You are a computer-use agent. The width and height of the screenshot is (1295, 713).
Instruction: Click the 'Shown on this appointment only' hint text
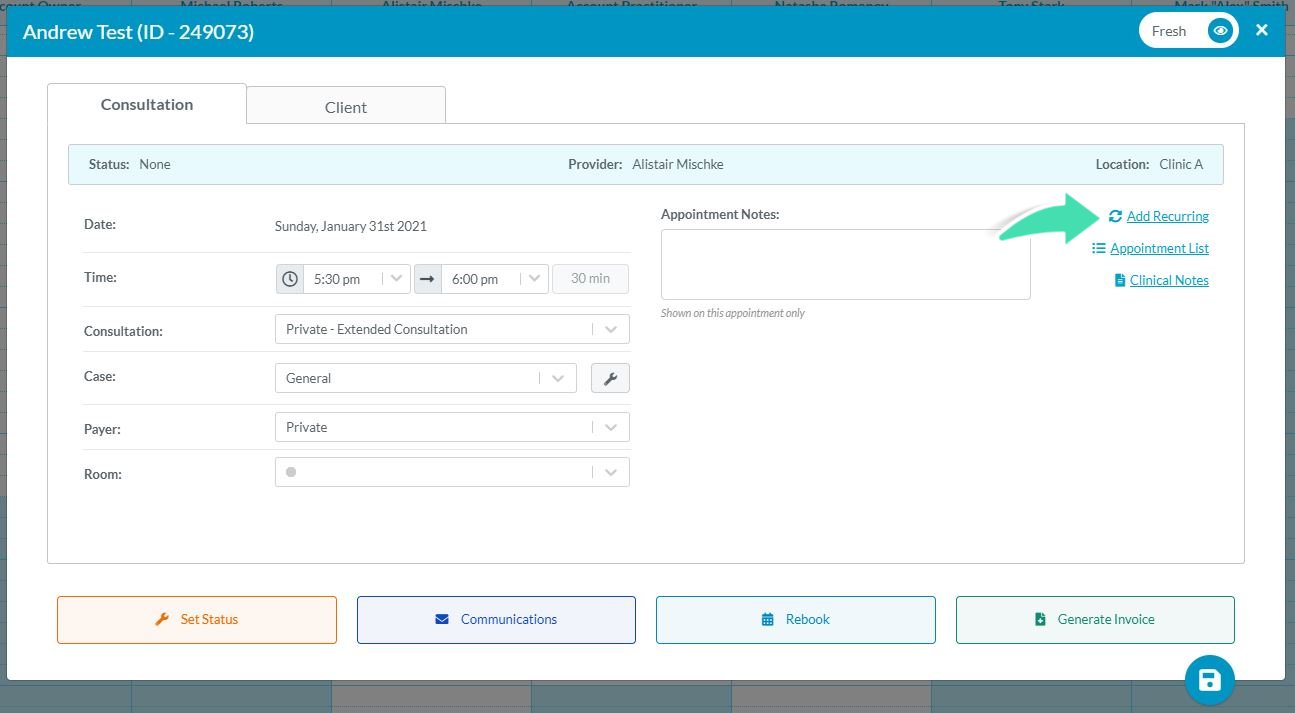733,313
